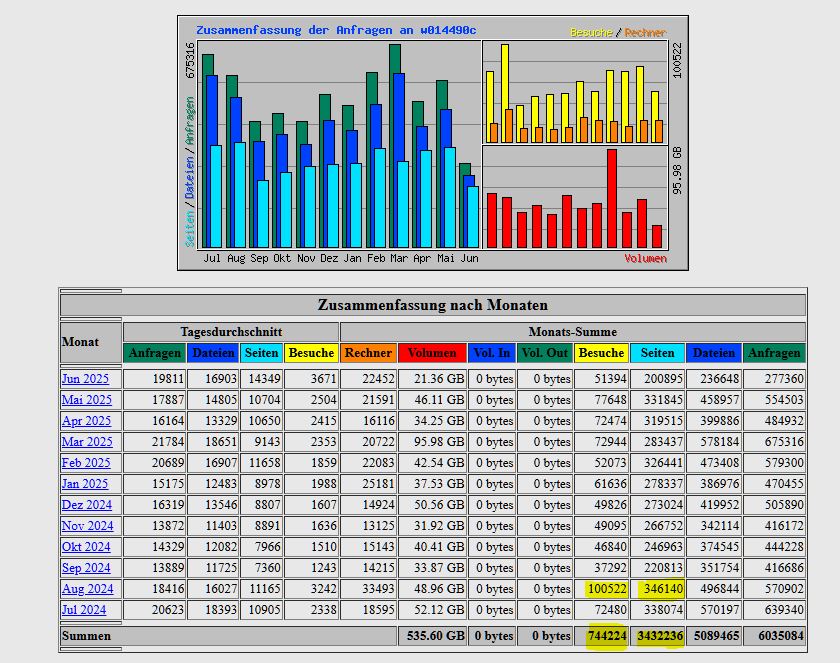Select the Jan 2025 link

85,484
